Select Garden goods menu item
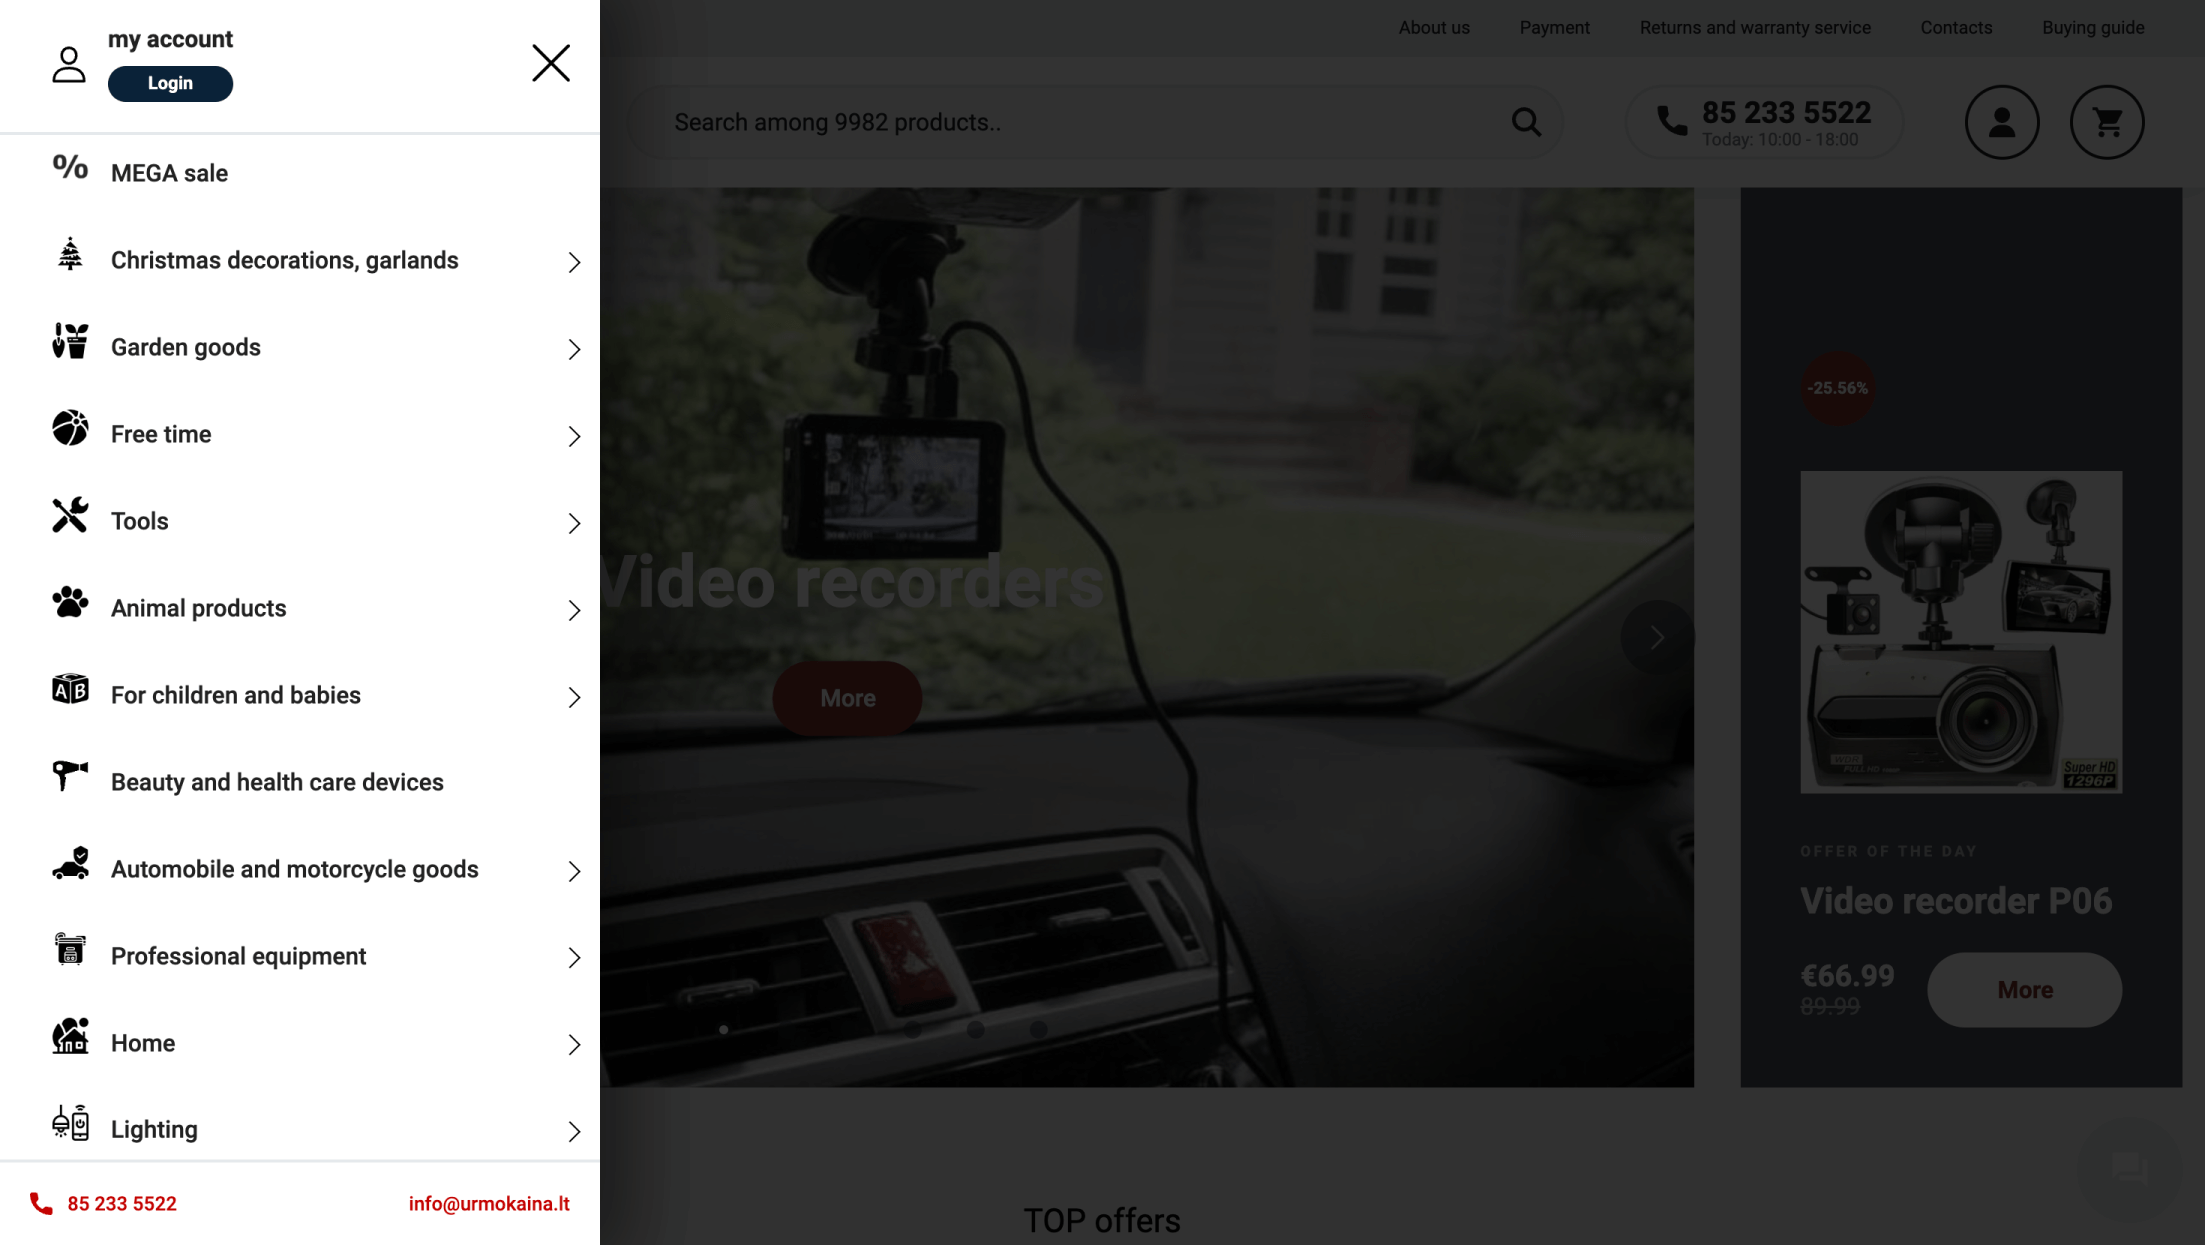 point(186,347)
